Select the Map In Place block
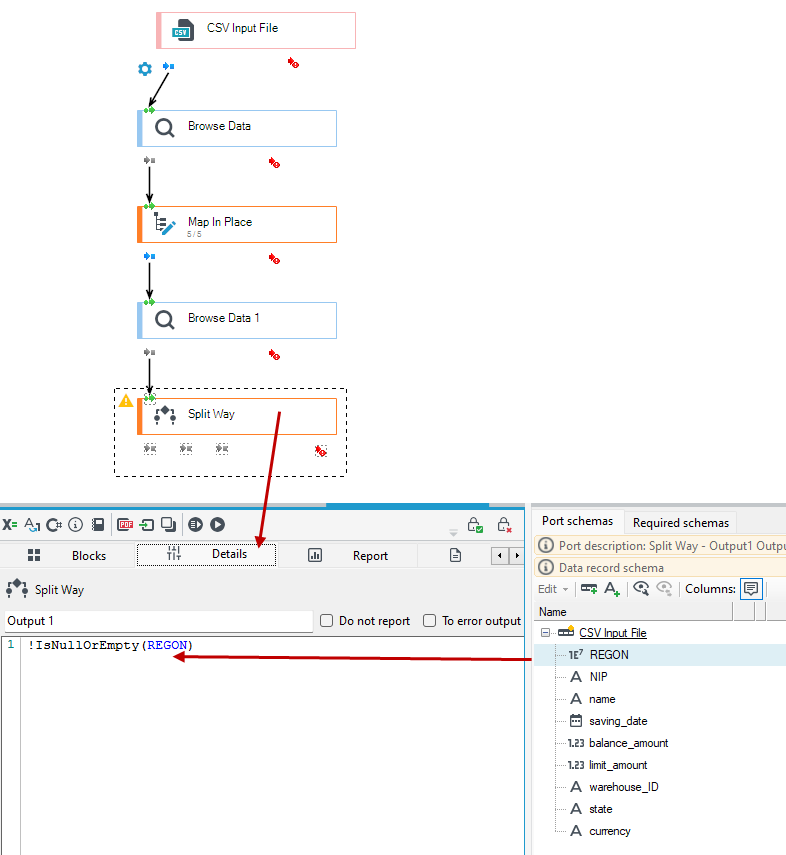The height and width of the screenshot is (855, 786). click(x=237, y=225)
